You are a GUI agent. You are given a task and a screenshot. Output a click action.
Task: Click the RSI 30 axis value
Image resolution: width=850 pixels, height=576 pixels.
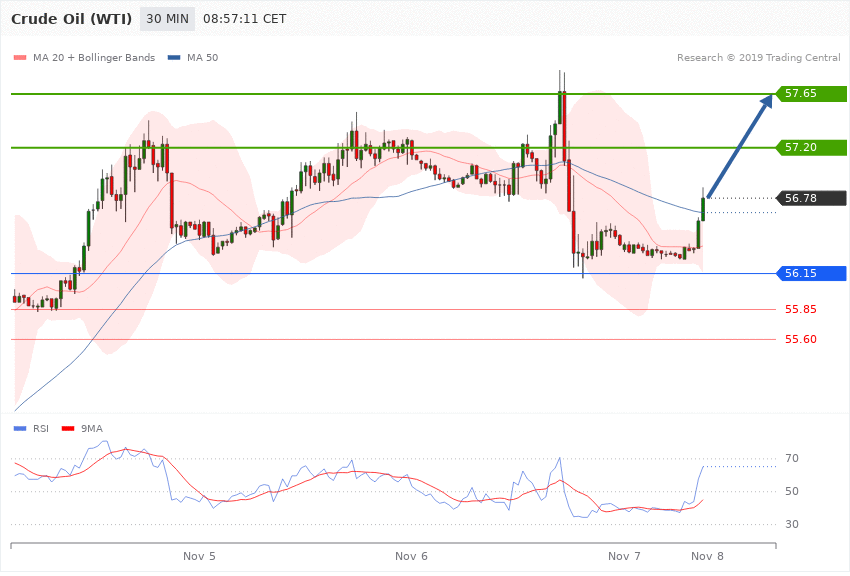click(792, 525)
